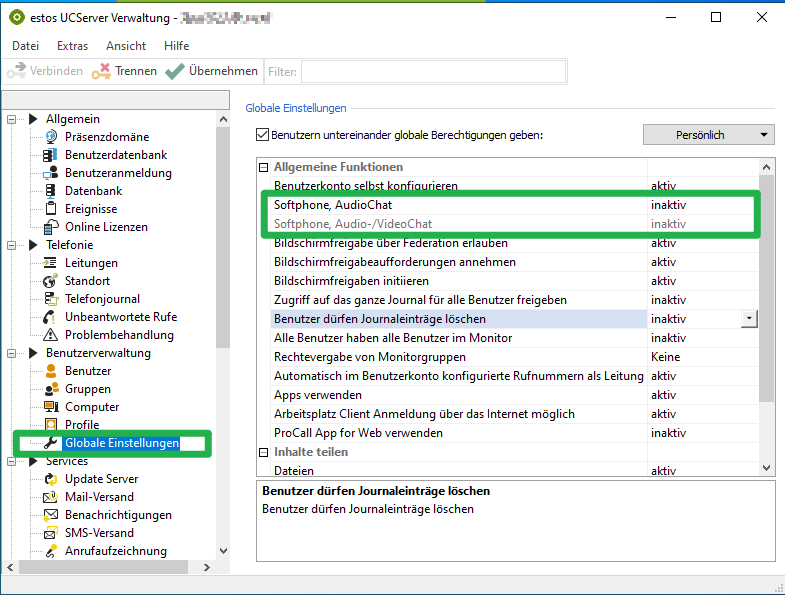This screenshot has height=595, width=785.
Task: Open the Mail-Versand envelope icon
Action: click(51, 497)
